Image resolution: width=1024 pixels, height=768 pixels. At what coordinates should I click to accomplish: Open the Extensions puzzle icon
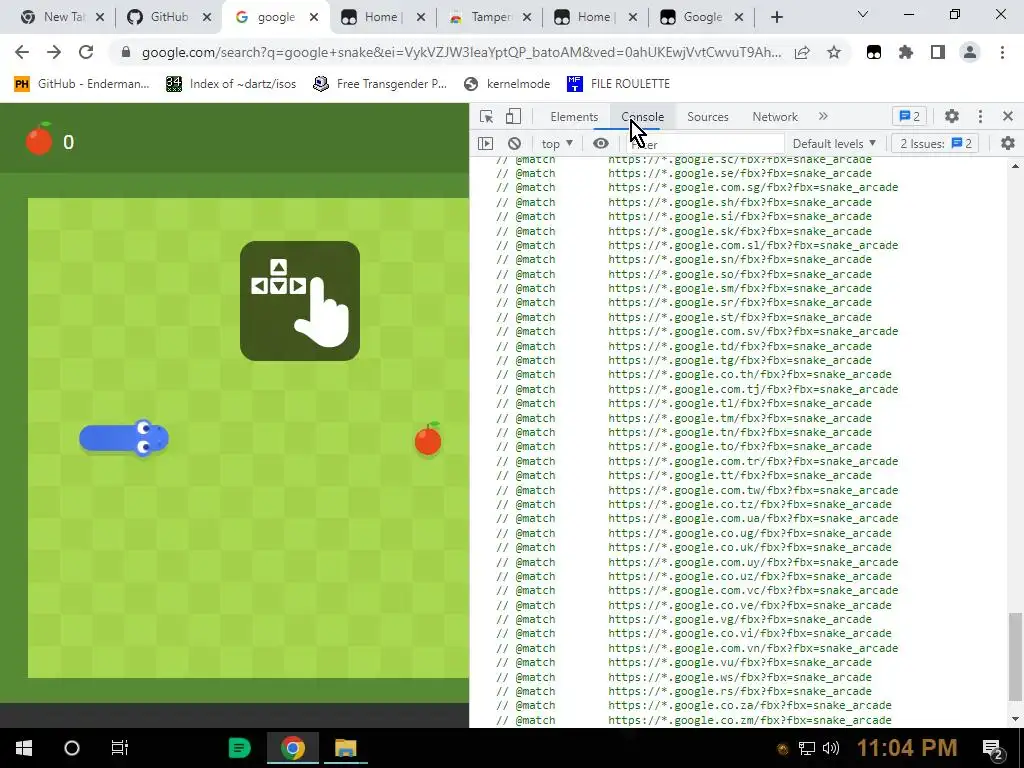tap(906, 52)
